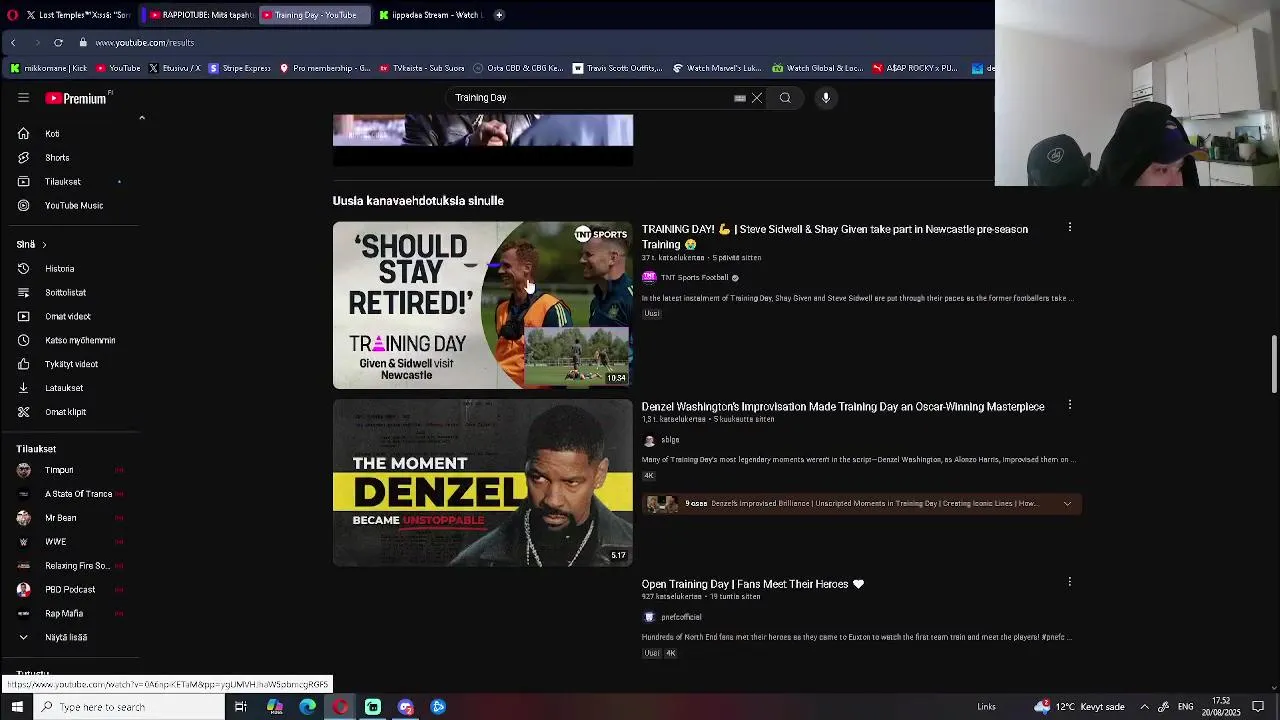The image size is (1280, 720).
Task: Open the YouTube hamburger guide menu
Action: (23, 98)
